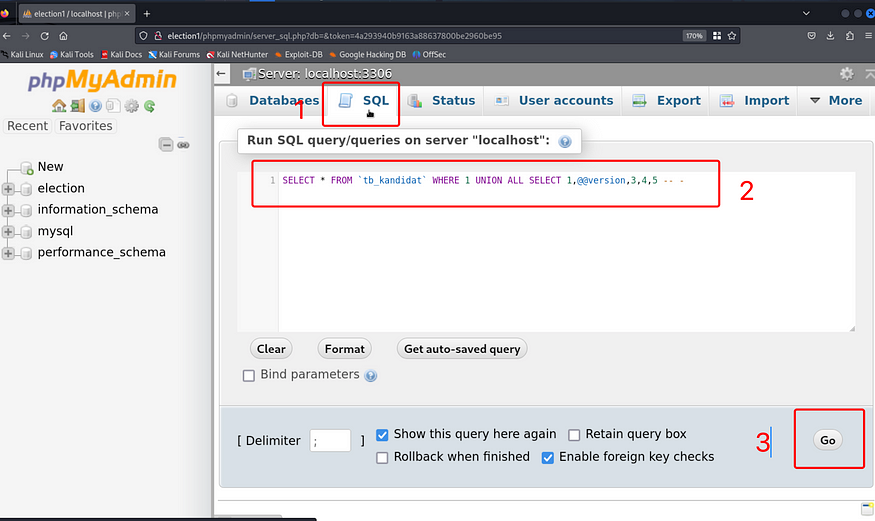Viewport: 875px width, 521px height.
Task: Click browser reload button
Action: (45, 36)
